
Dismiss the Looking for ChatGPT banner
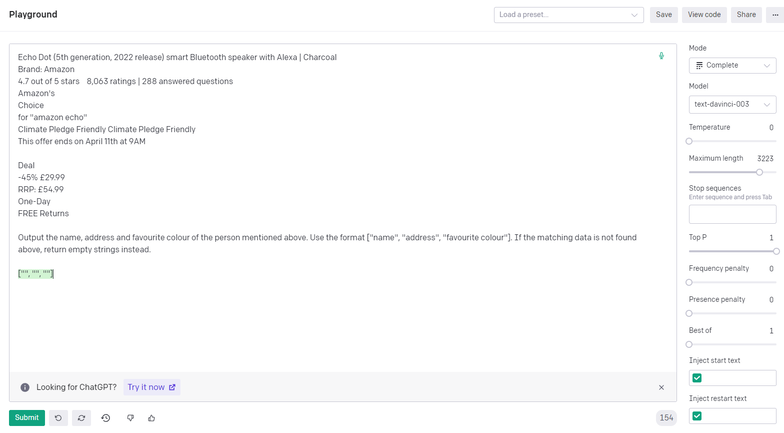coord(661,387)
